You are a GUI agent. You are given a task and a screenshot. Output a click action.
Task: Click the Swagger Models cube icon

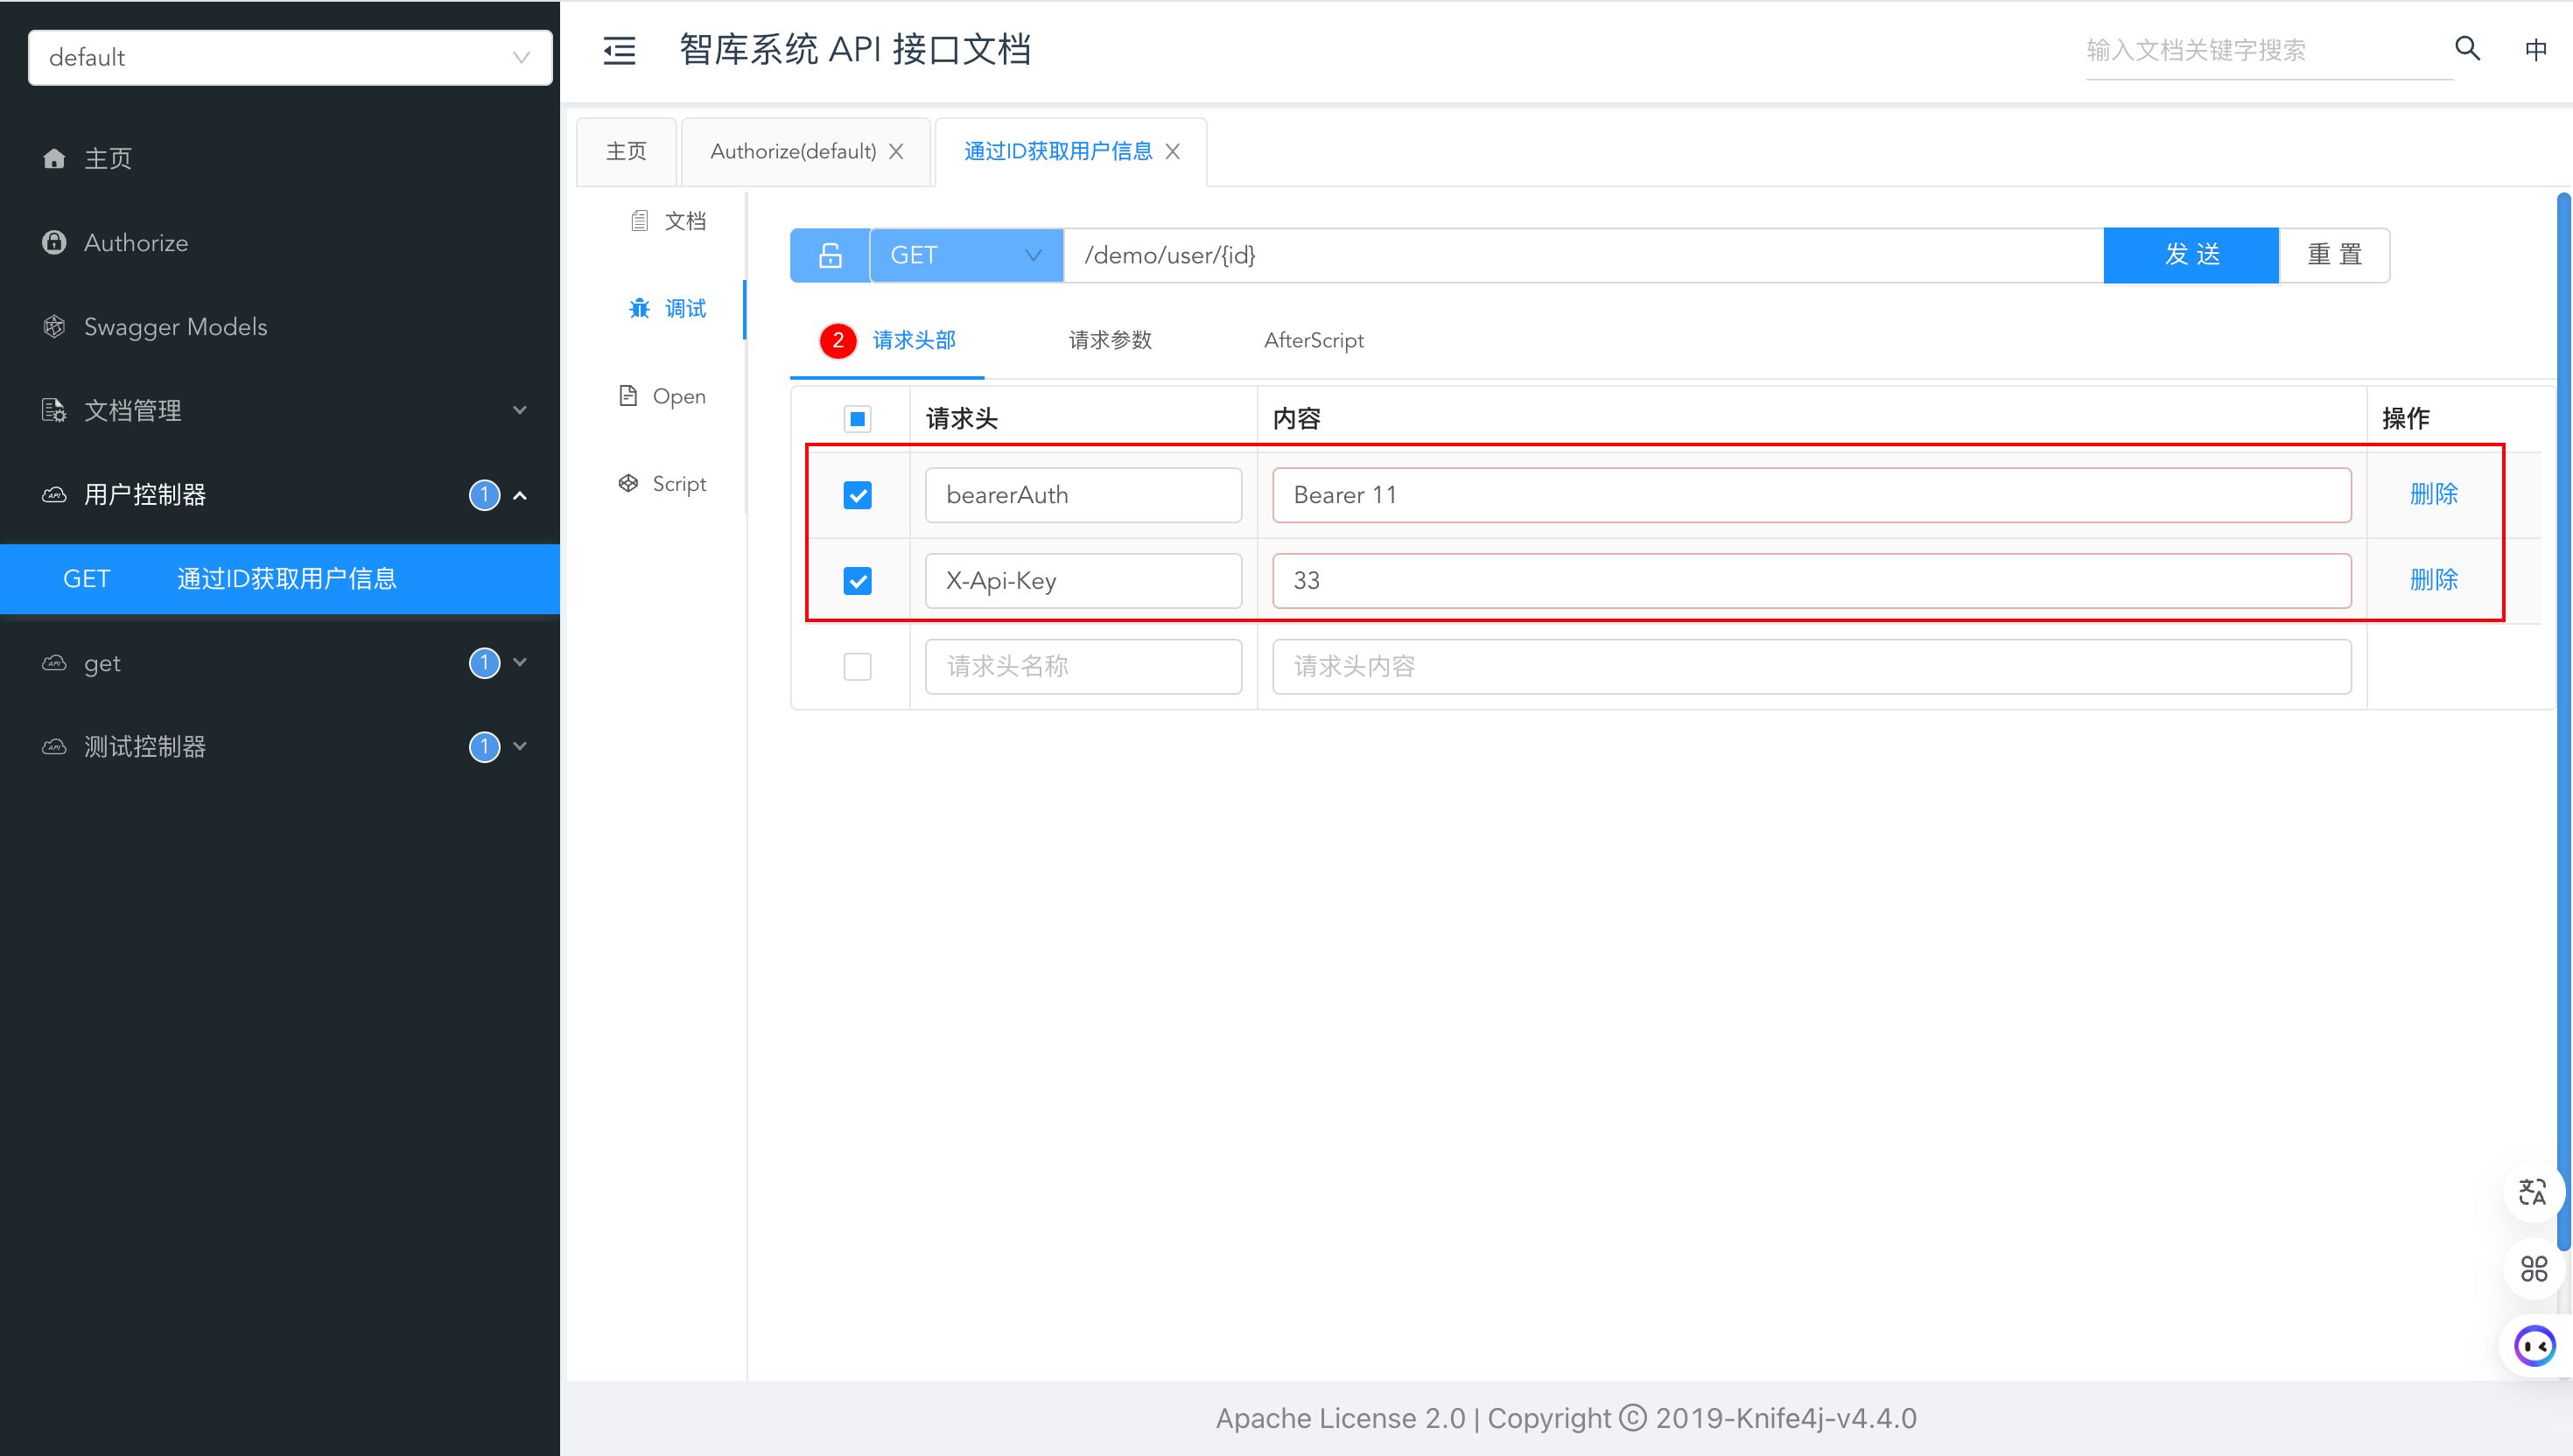(54, 326)
